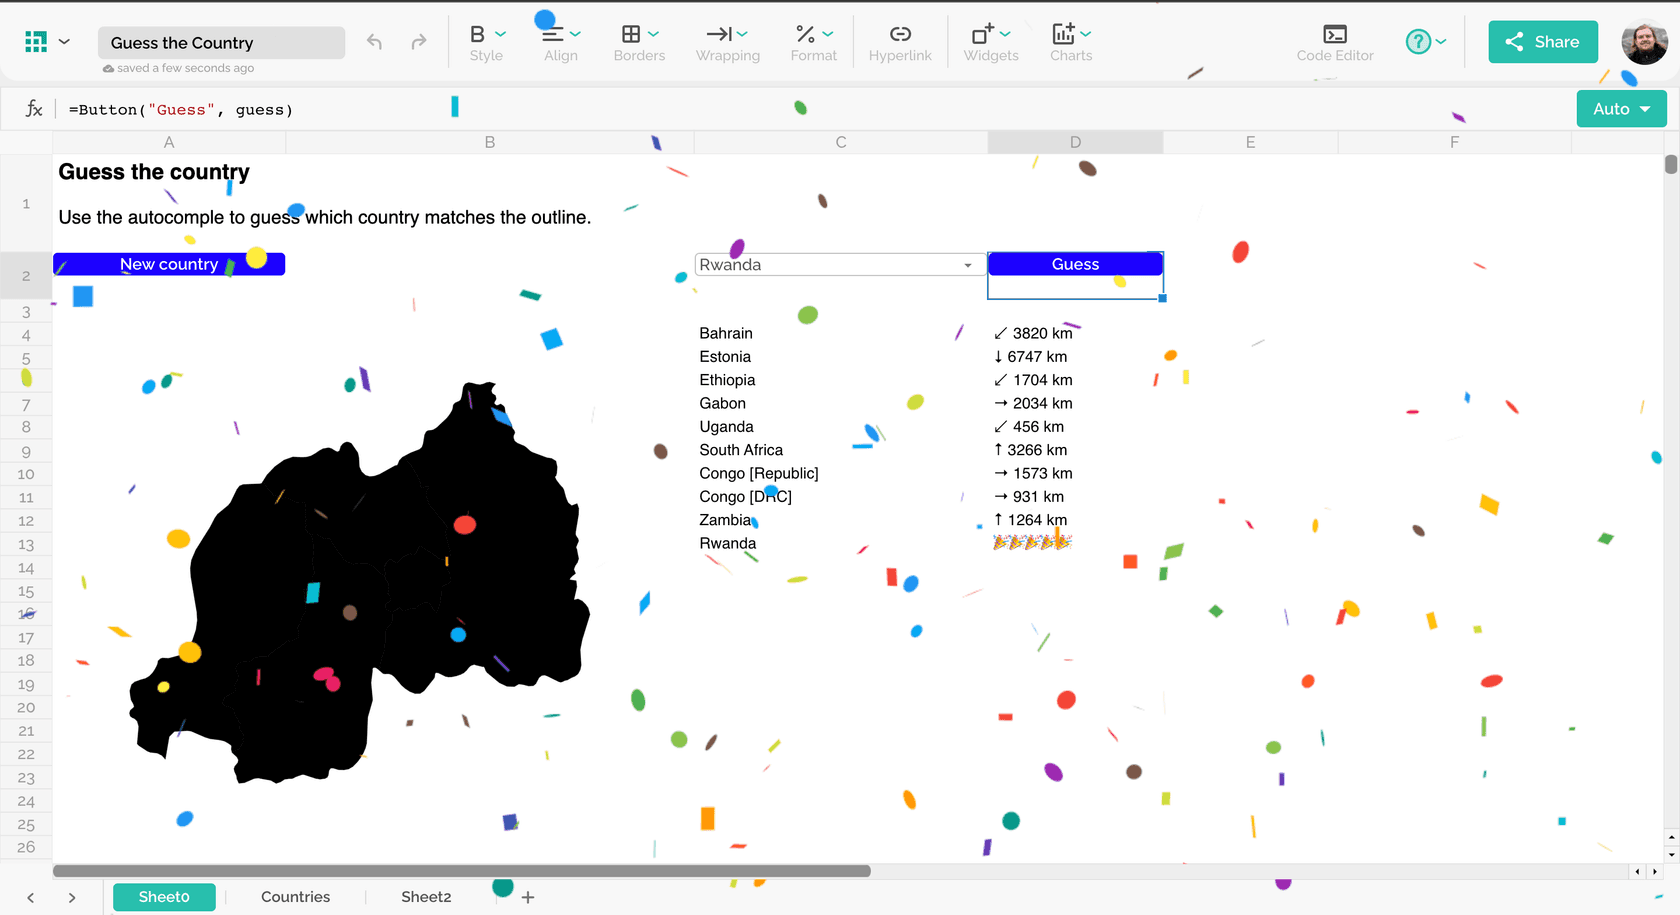Open the Wrapping tool
Viewport: 1680px width, 915px height.
(x=719, y=34)
